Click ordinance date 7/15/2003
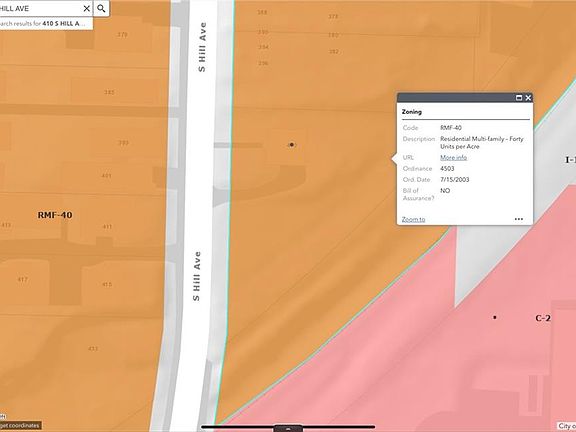576x432 pixels. 455,180
